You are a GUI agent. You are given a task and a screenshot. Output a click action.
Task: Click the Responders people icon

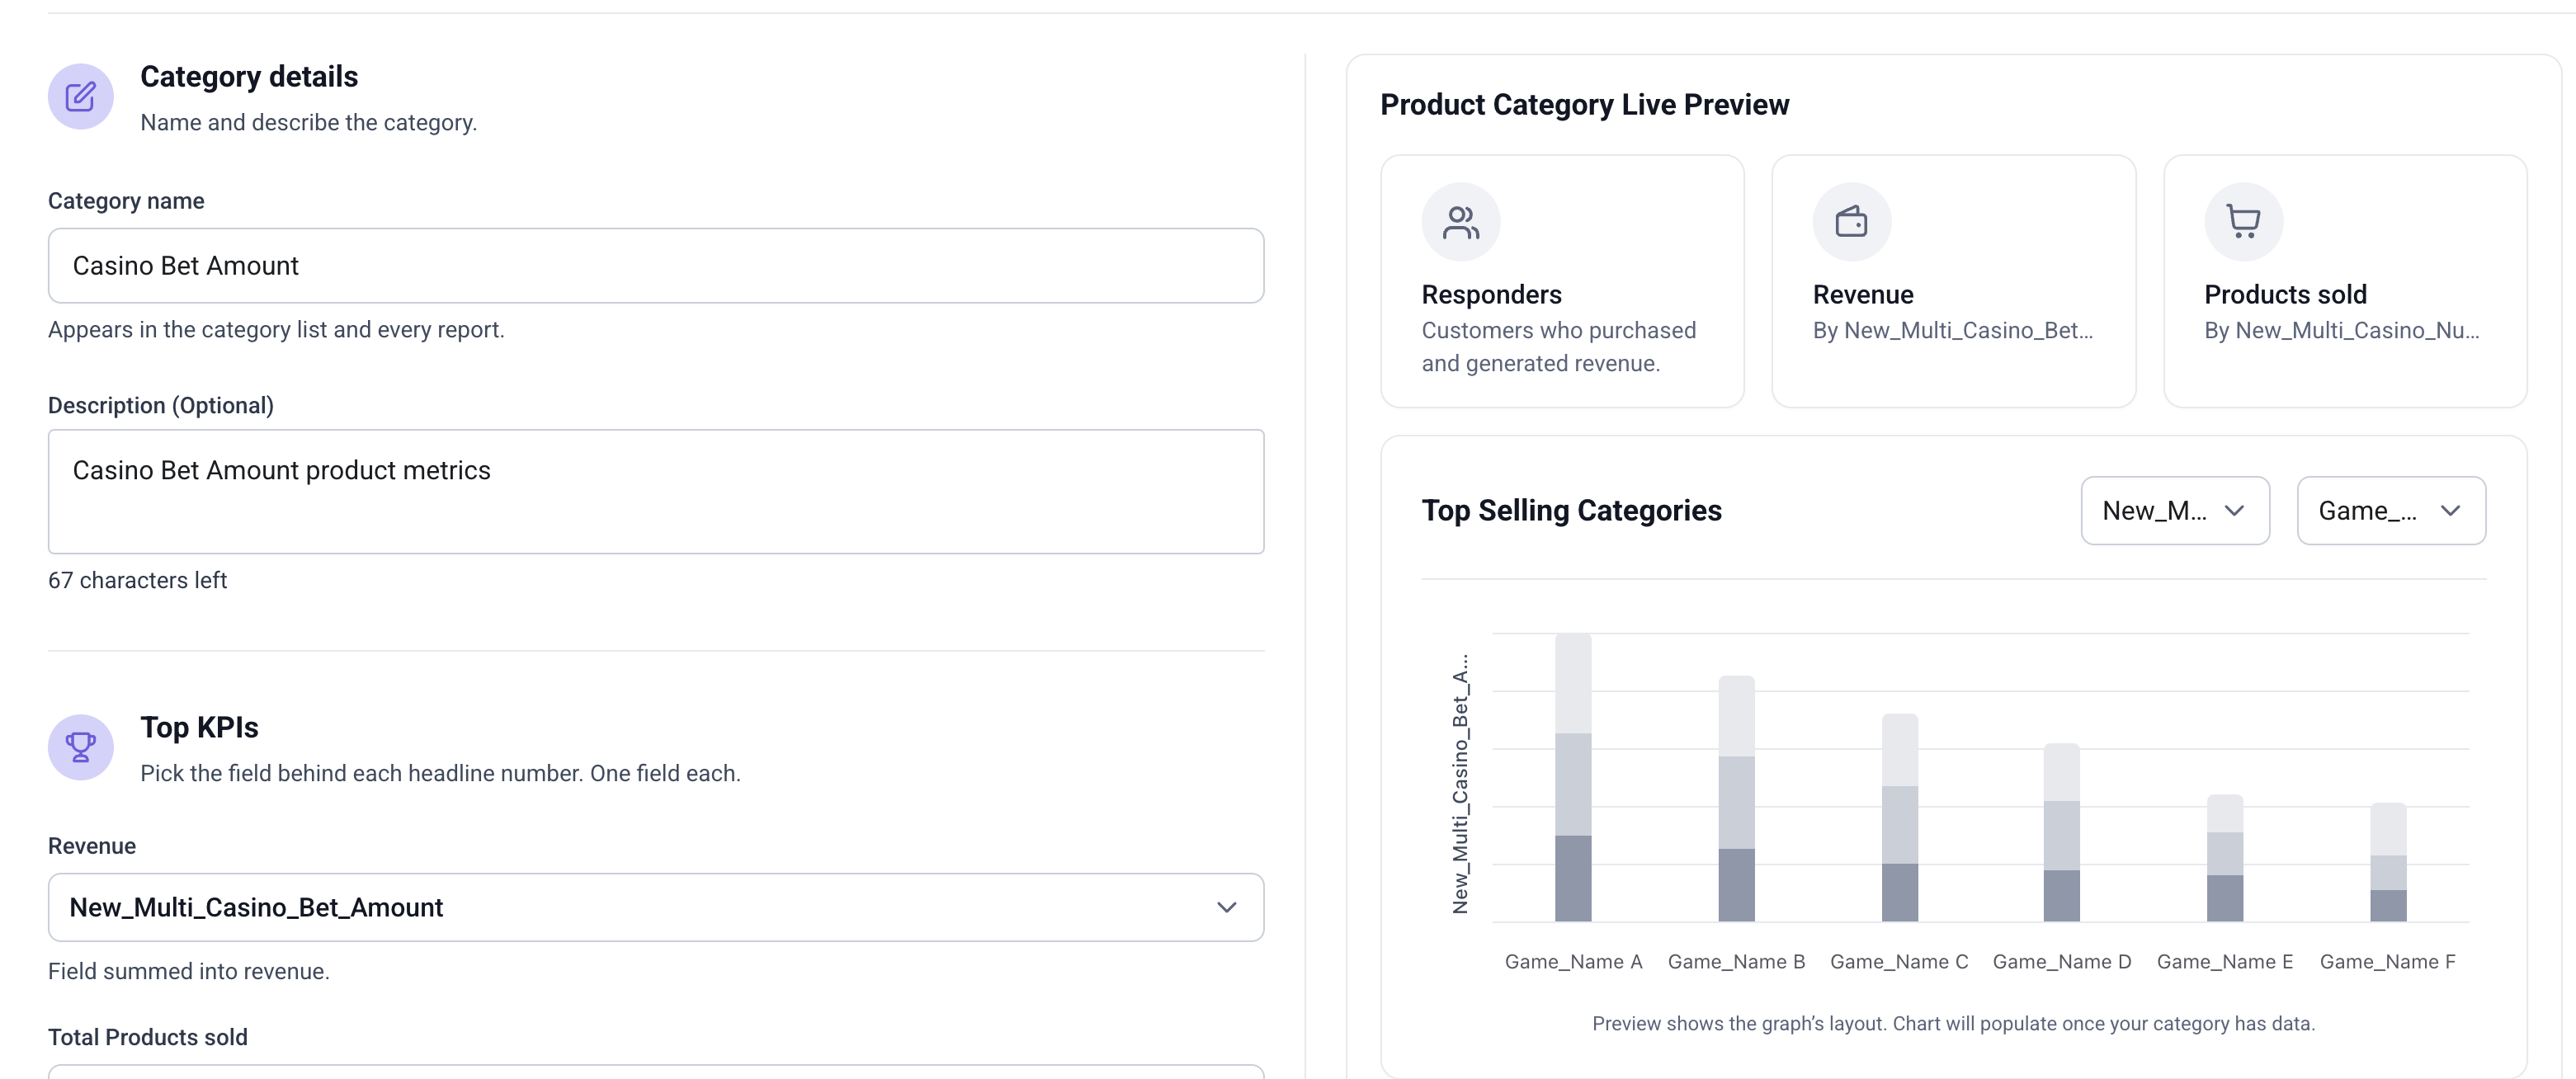coord(1461,222)
